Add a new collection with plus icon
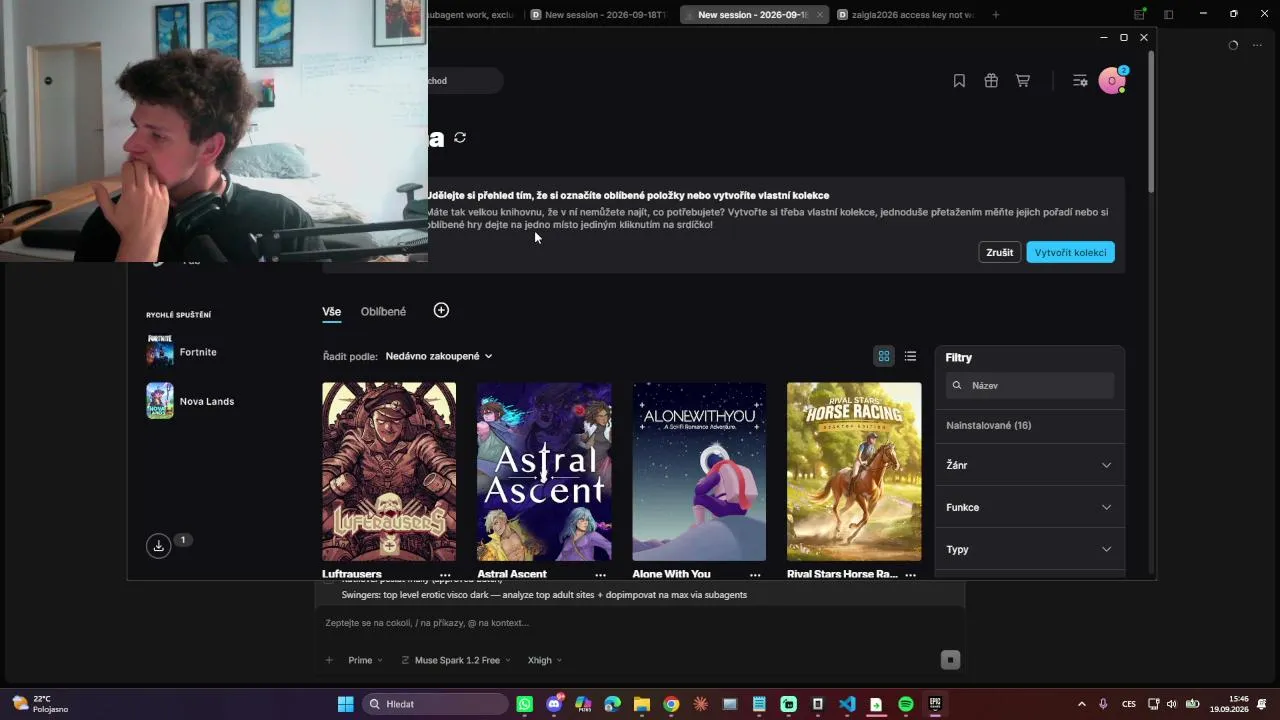This screenshot has width=1280, height=720. 441,310
